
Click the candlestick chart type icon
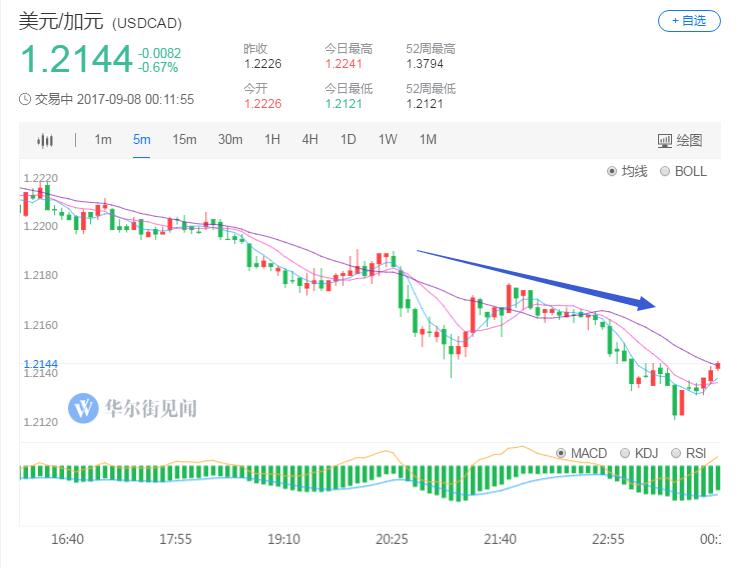45,140
